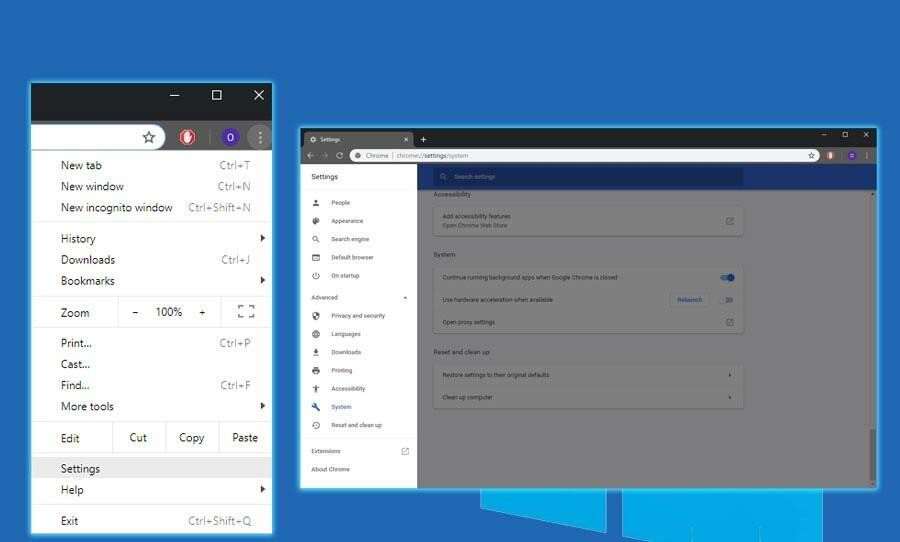The image size is (900, 542).
Task: Collapse the Advanced section in the sidebar
Action: 405,298
